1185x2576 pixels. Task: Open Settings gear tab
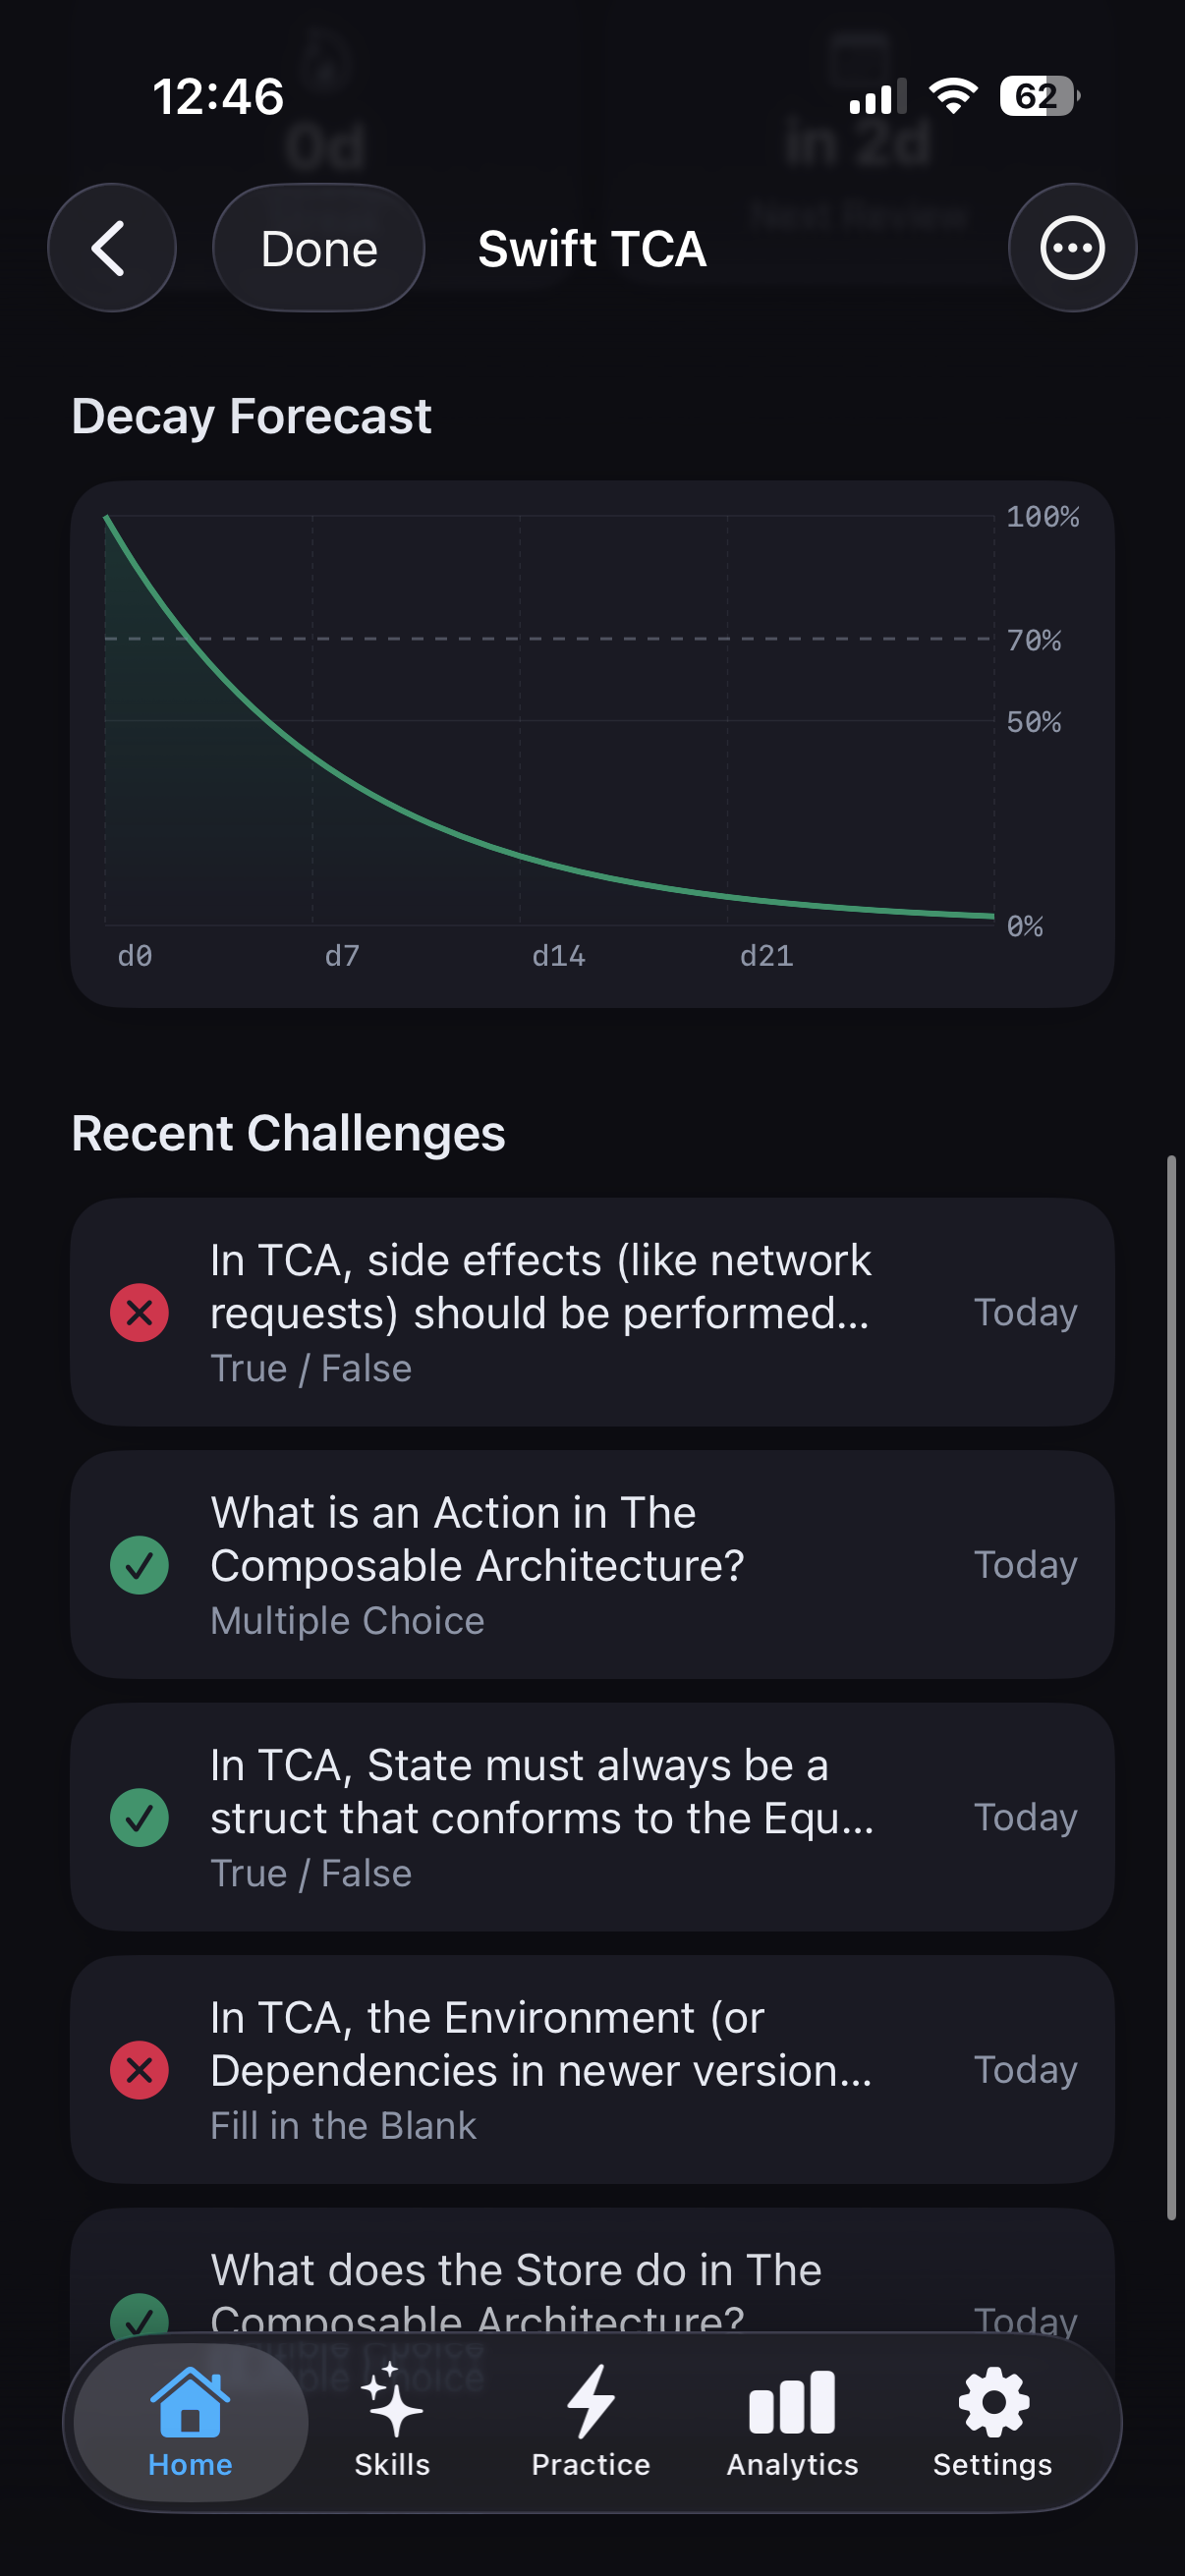pyautogui.click(x=992, y=2421)
